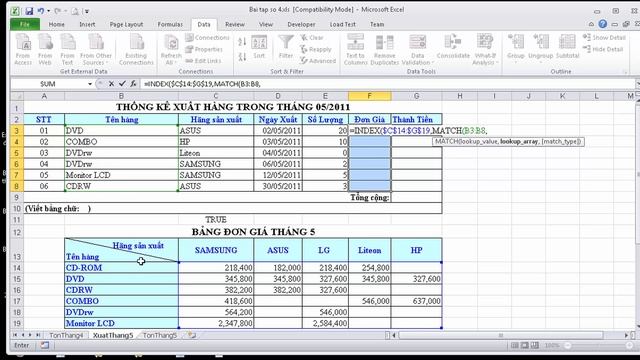
Task: Click Connections in the ribbon
Action: (207, 38)
